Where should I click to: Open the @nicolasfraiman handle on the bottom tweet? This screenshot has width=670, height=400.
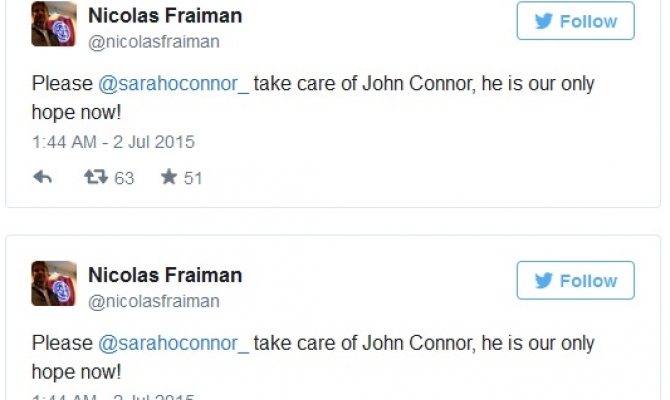[154, 301]
